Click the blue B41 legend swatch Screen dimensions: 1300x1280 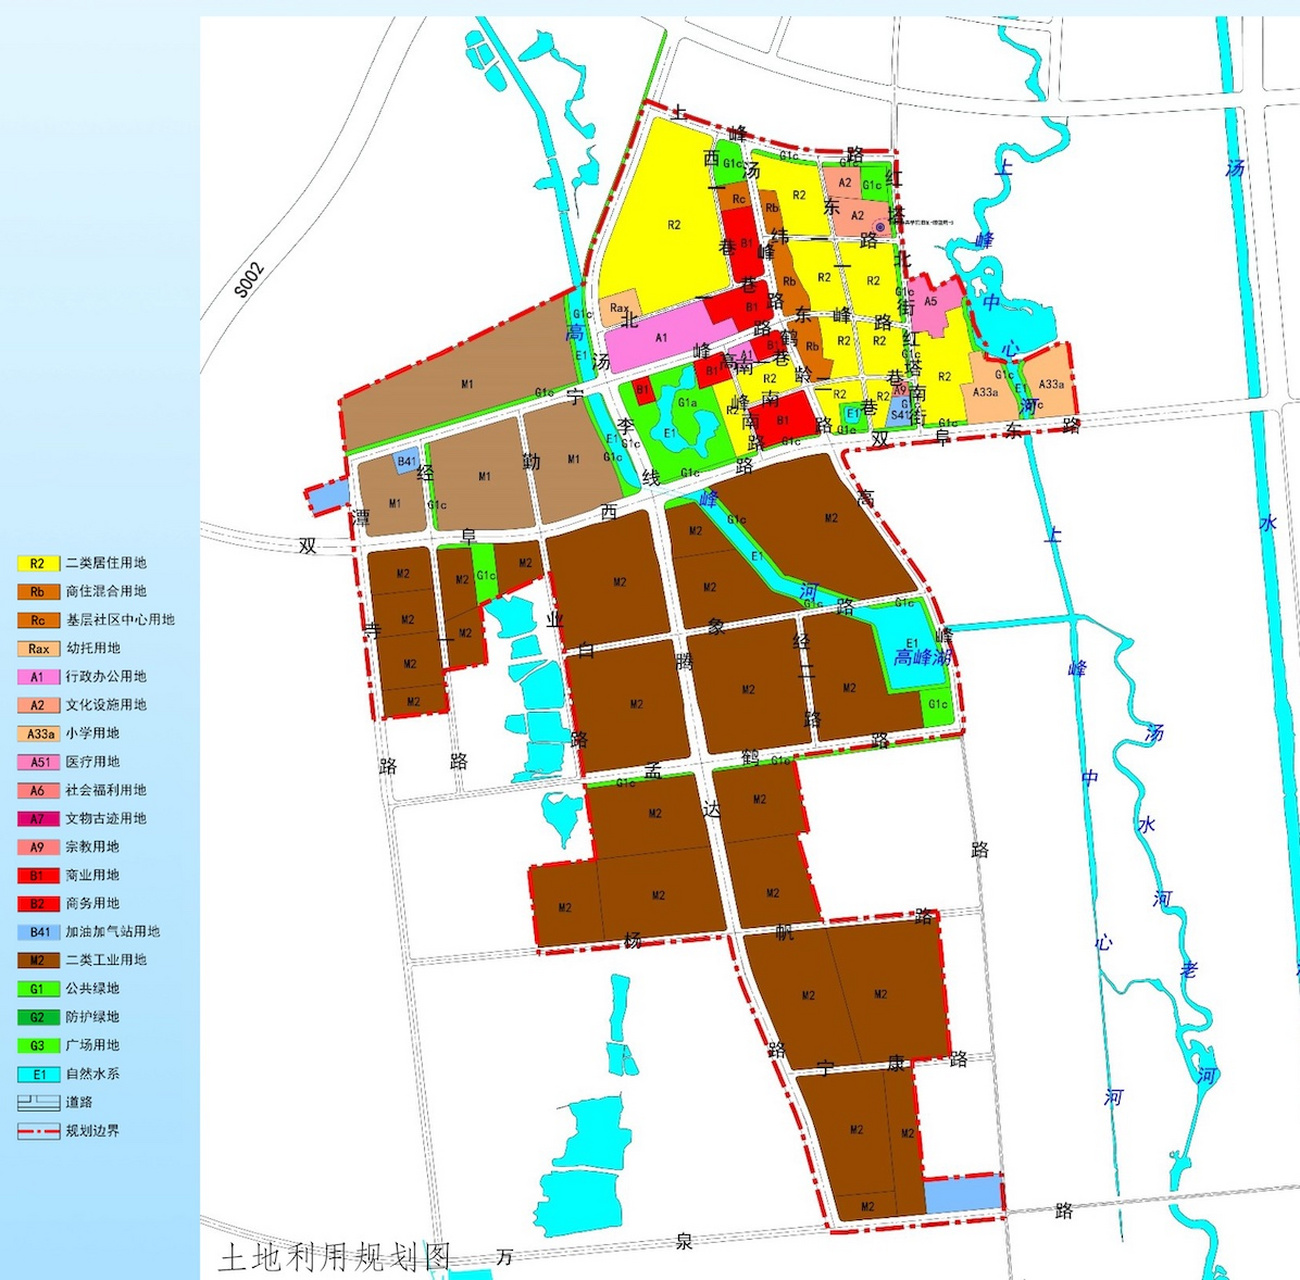(x=38, y=932)
